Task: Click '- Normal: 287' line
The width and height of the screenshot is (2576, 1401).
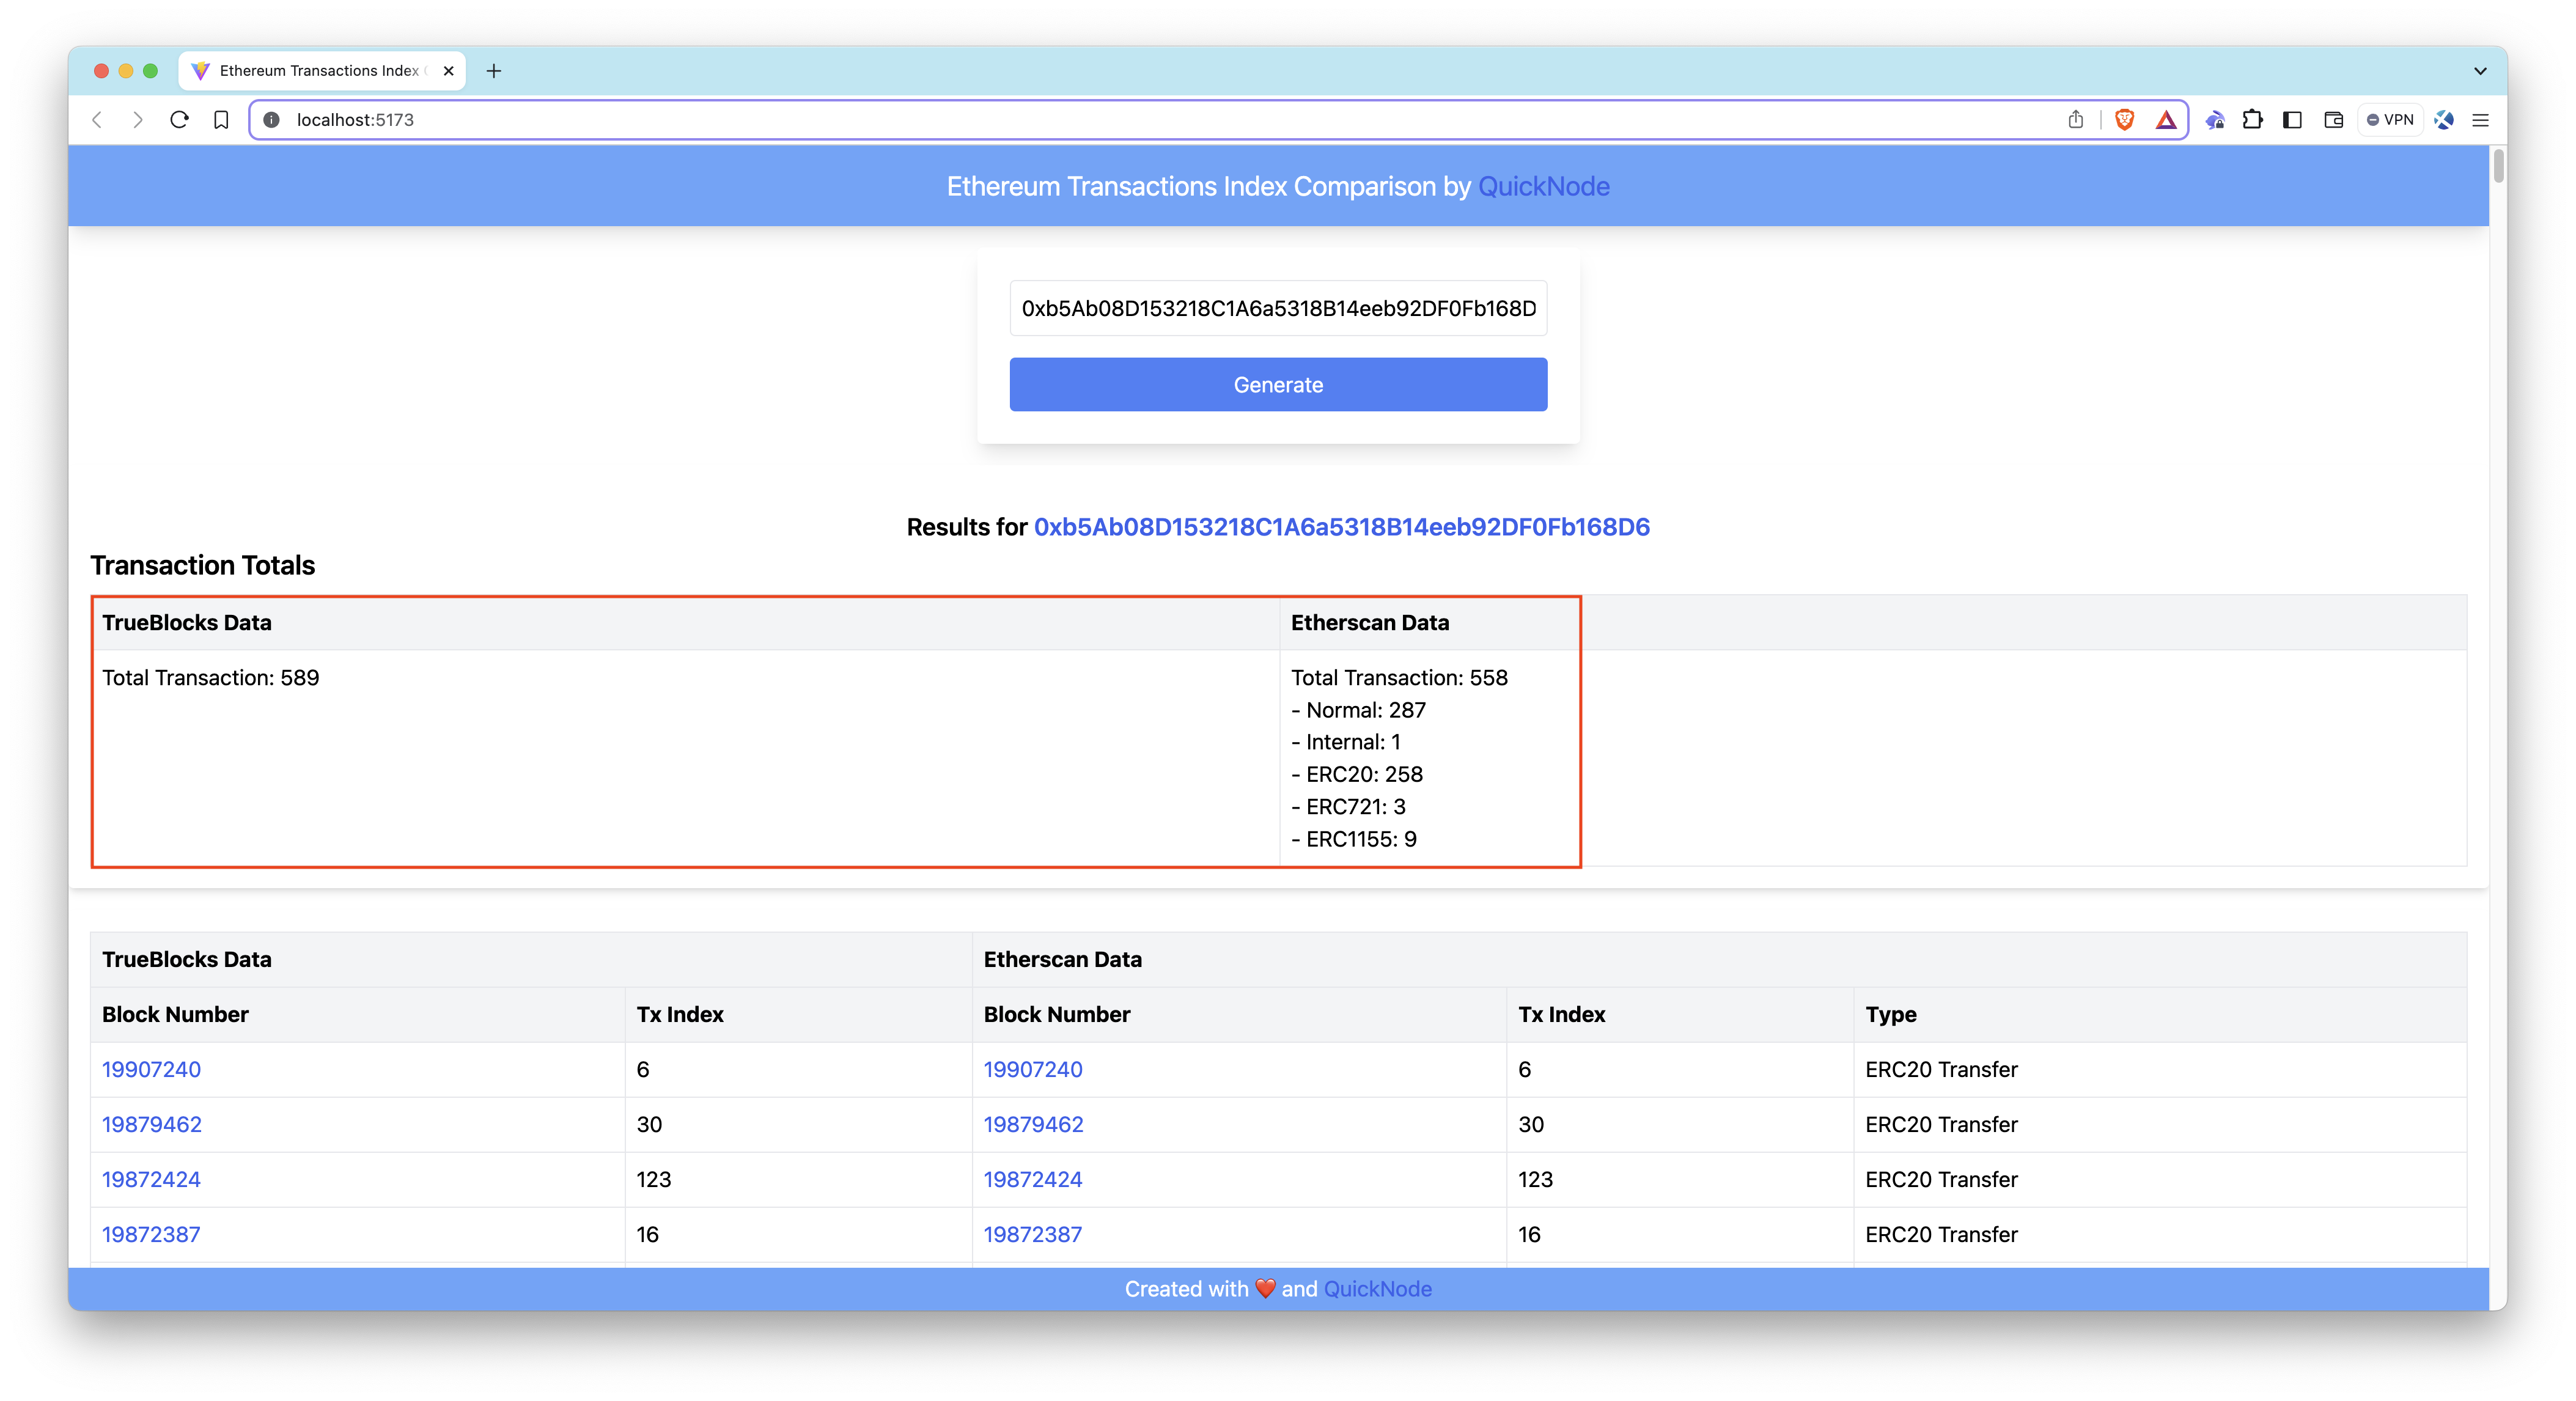Action: (1358, 710)
